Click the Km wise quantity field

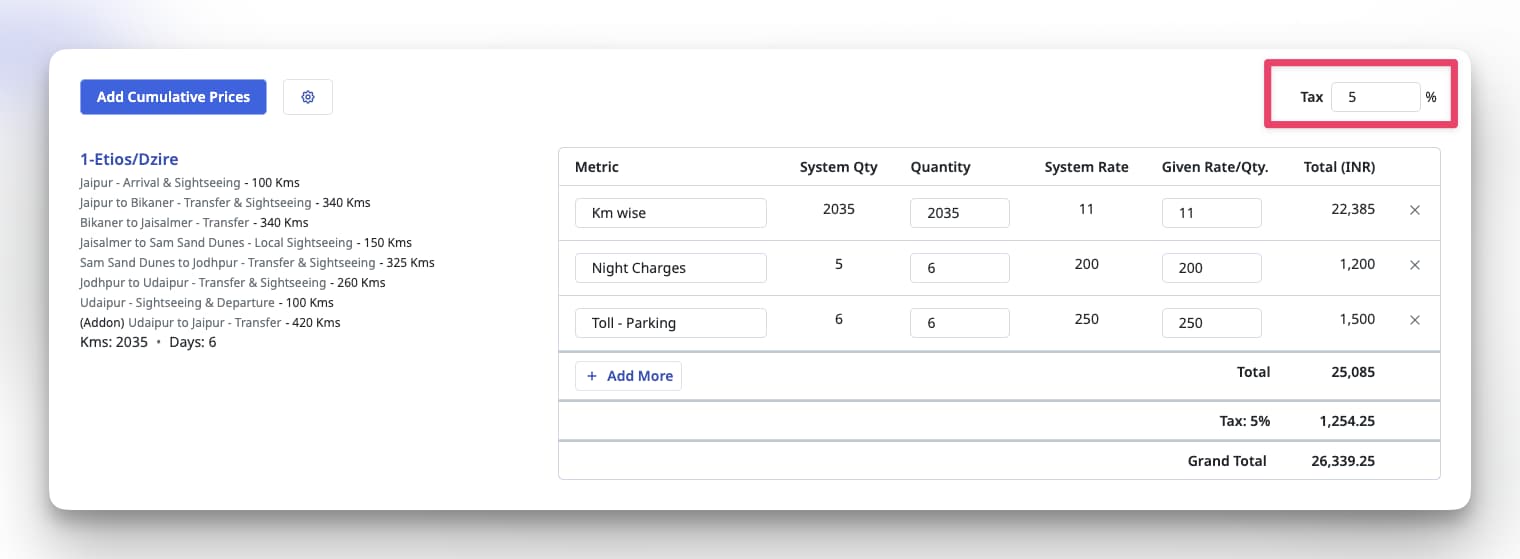959,213
